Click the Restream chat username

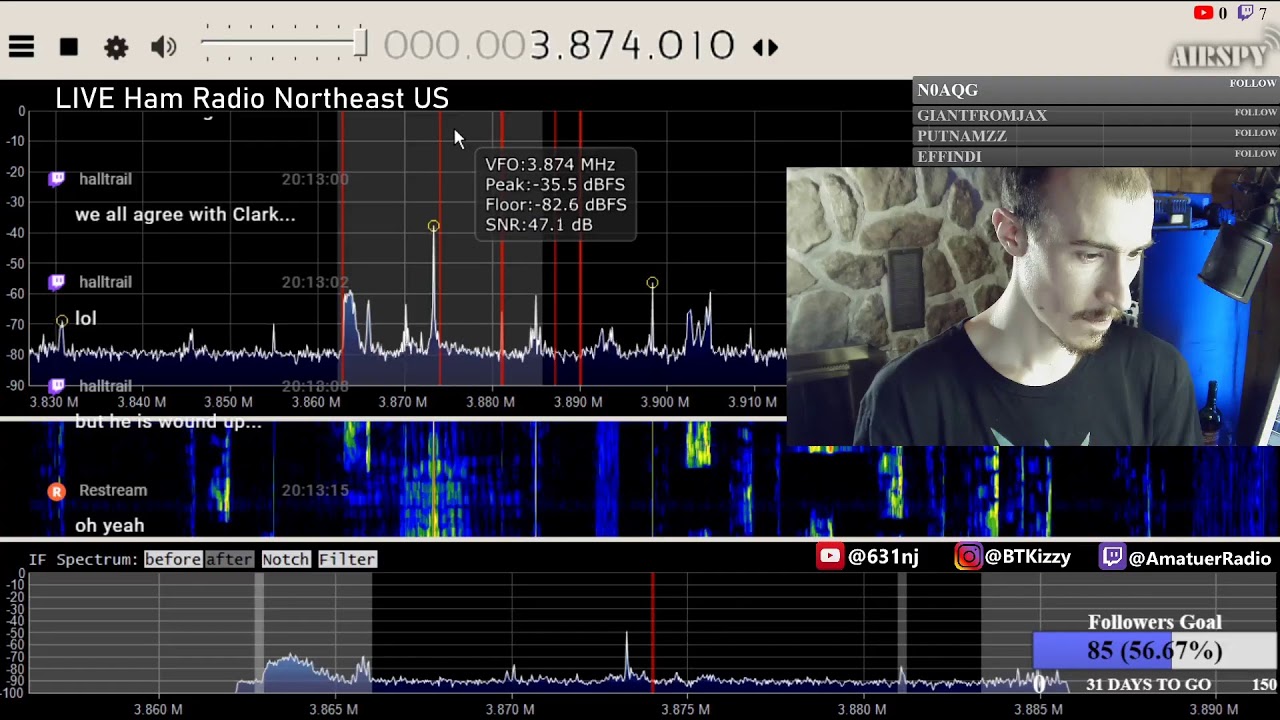point(113,490)
